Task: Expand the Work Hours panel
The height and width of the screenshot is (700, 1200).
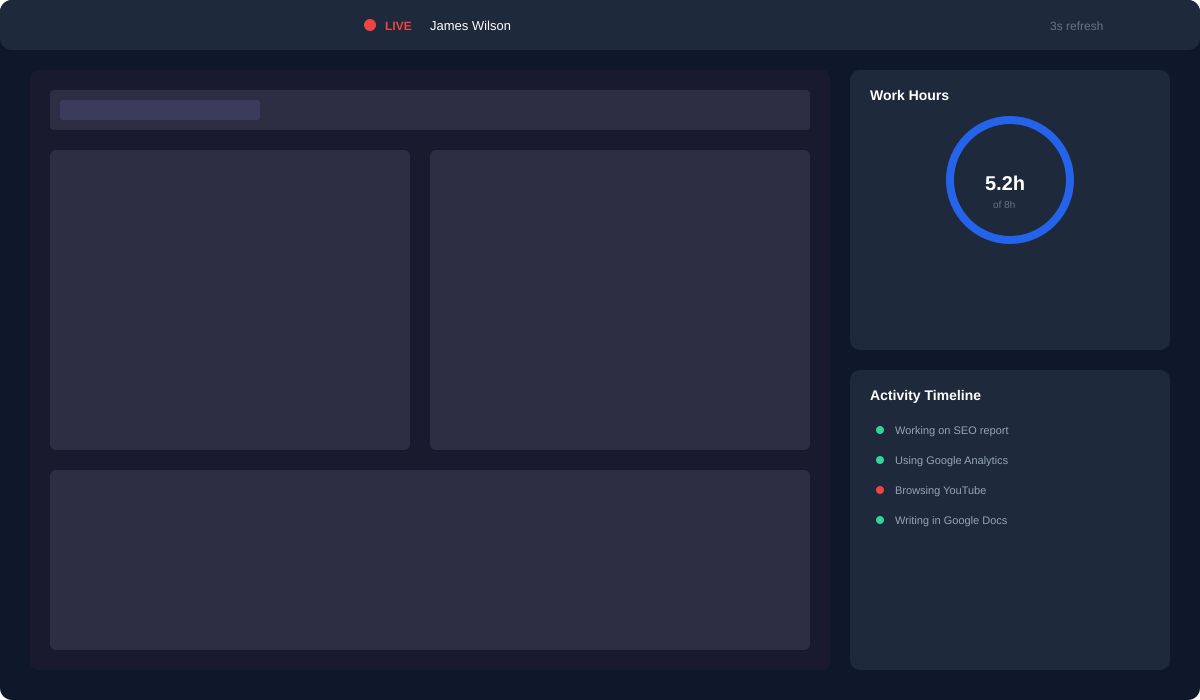Action: (x=909, y=95)
